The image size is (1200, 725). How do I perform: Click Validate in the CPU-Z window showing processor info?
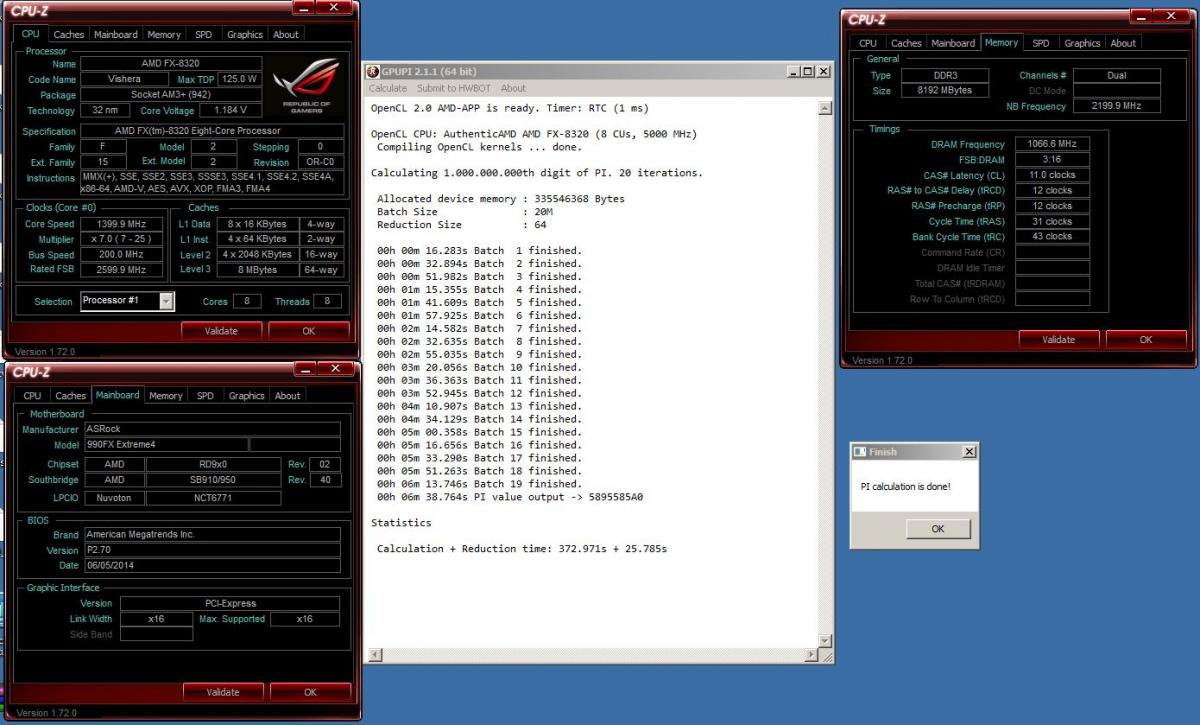(x=221, y=331)
